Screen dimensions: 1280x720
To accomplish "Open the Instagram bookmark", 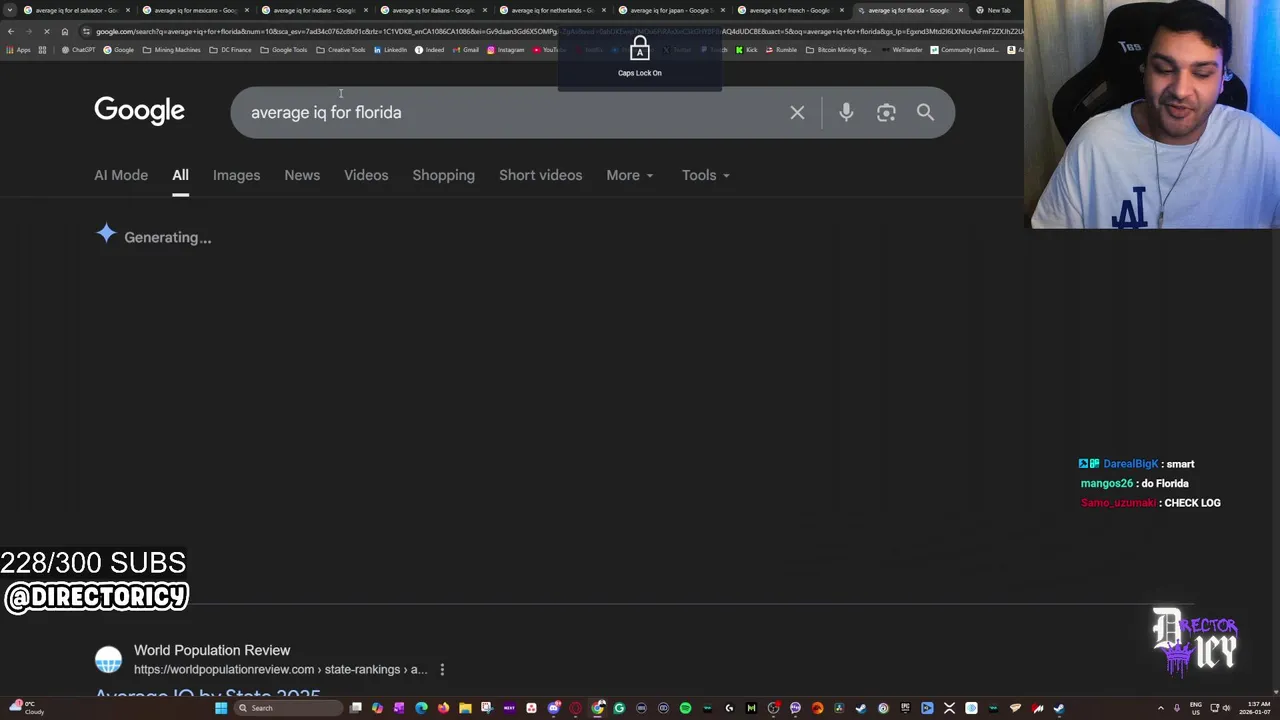I will tap(505, 50).
